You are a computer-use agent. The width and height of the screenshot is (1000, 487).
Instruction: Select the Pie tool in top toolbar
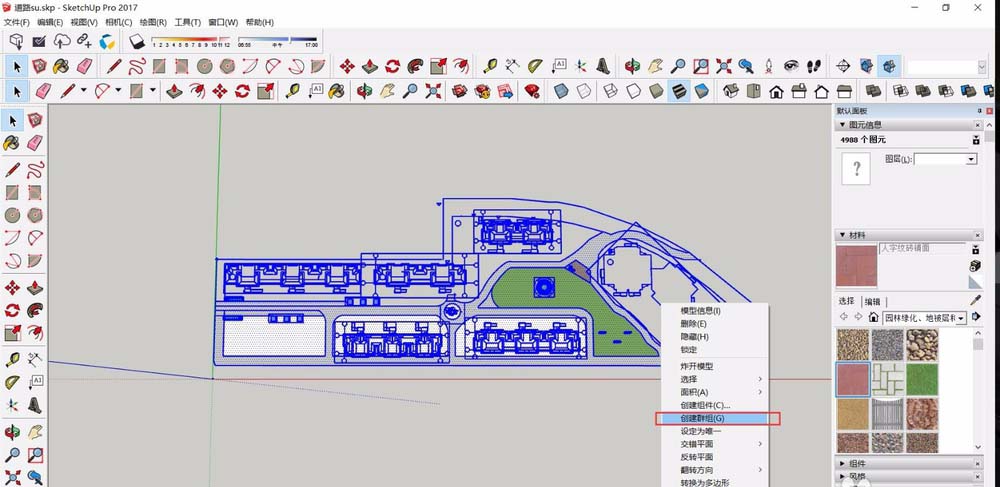(318, 66)
